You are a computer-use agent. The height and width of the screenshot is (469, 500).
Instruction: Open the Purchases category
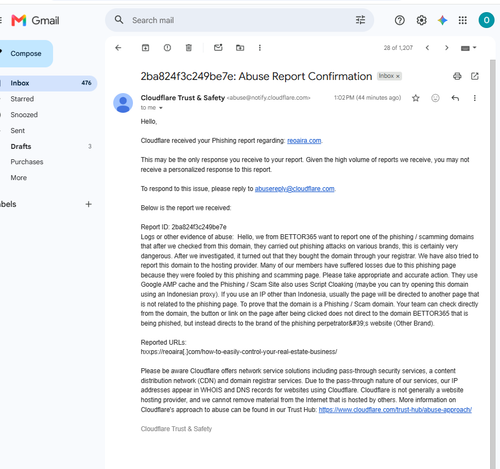click(27, 162)
